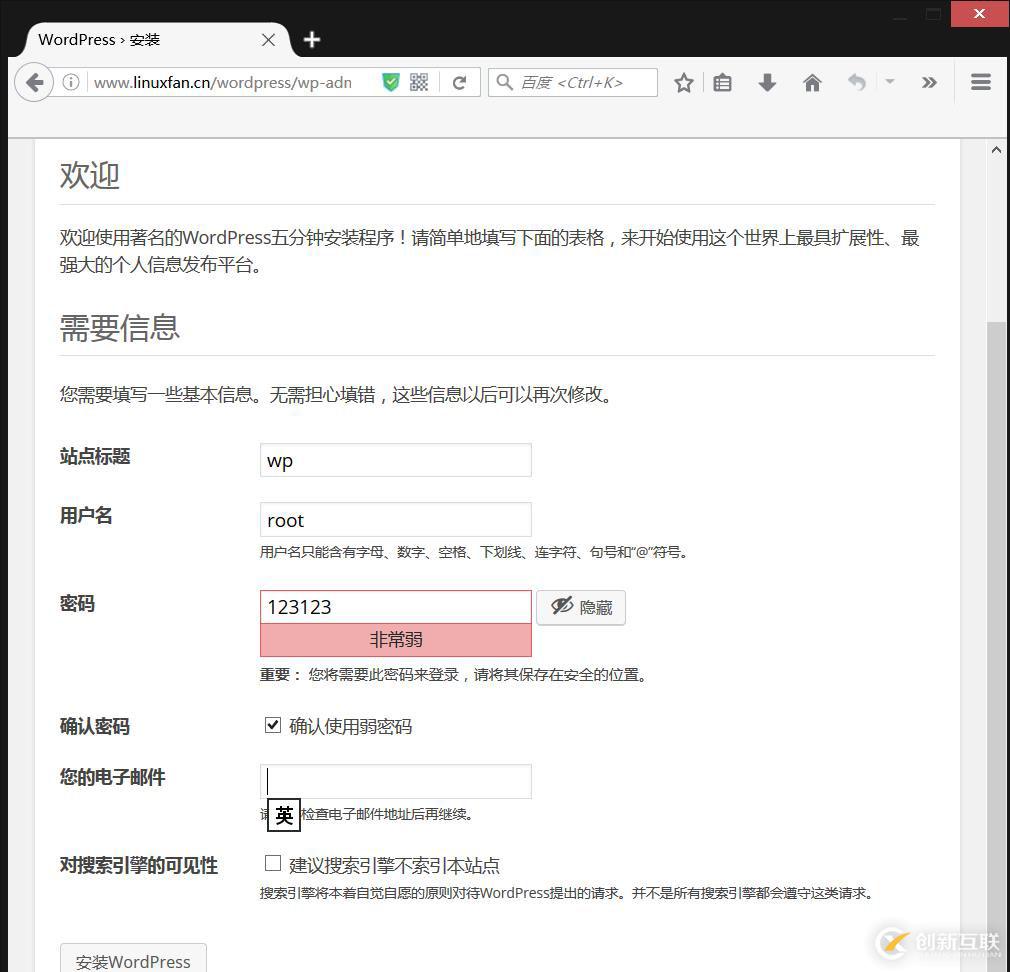Enable discourage search engines checkbox
The image size is (1010, 972).
pos(272,863)
